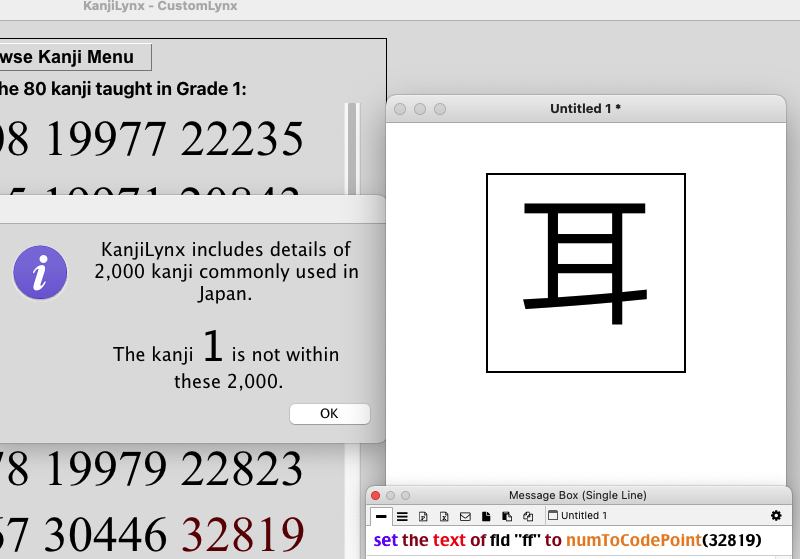Click the kanji 耳 field in Untitled 1
Viewport: 800px width, 559px height.
click(585, 272)
